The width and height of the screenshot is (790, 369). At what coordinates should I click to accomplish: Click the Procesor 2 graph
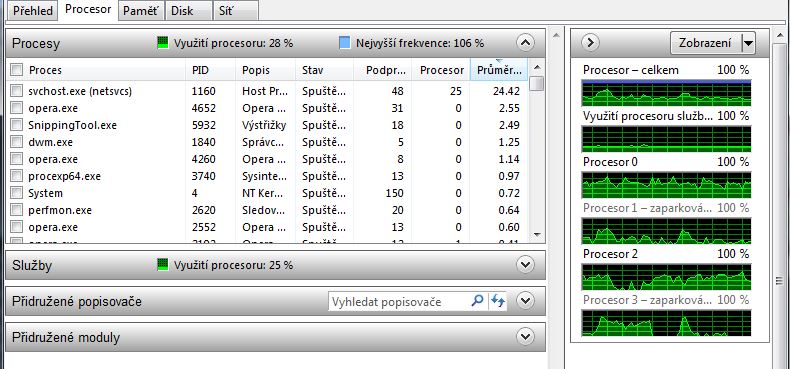(667, 277)
